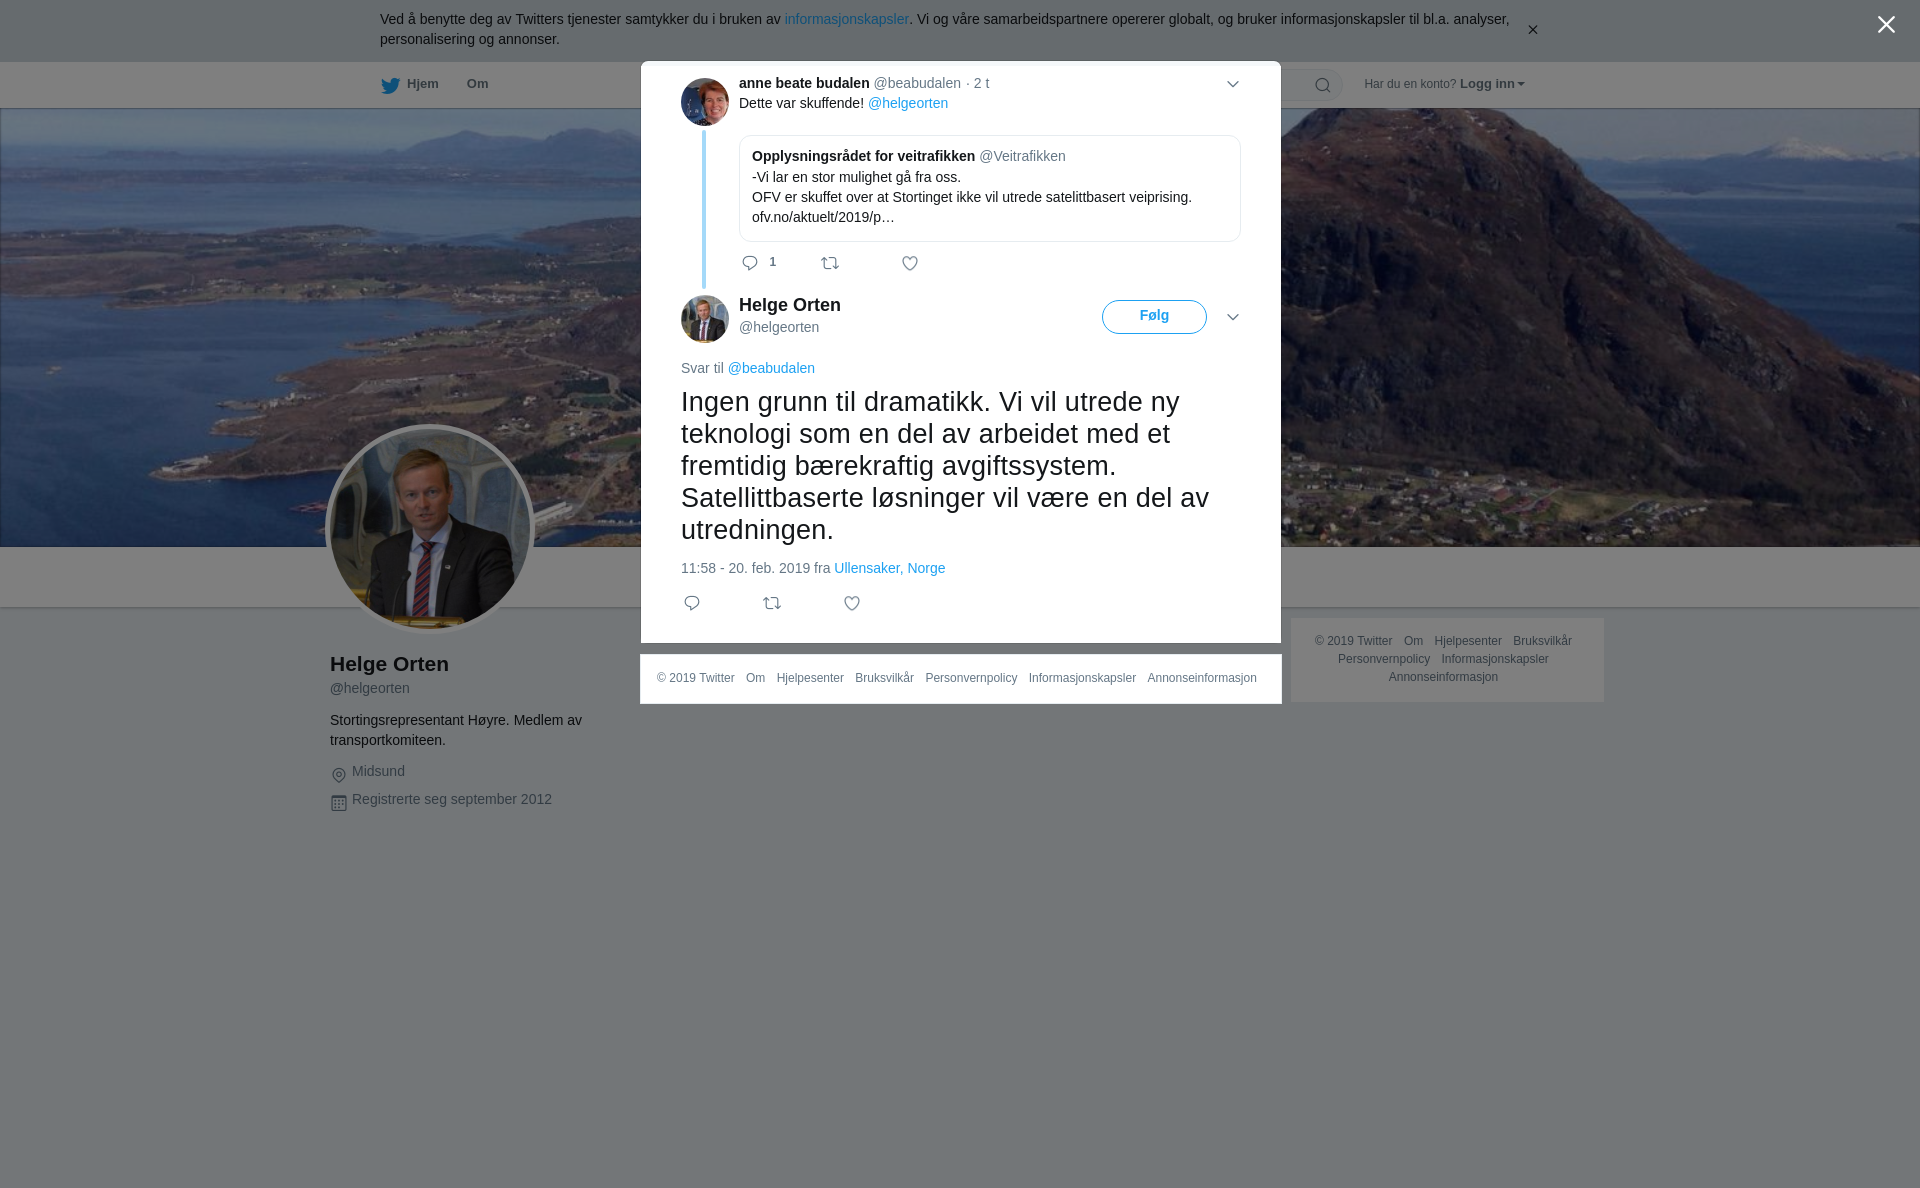Screen dimensions: 1920x1188
Task: Open the @beabudalen reply link
Action: point(771,368)
